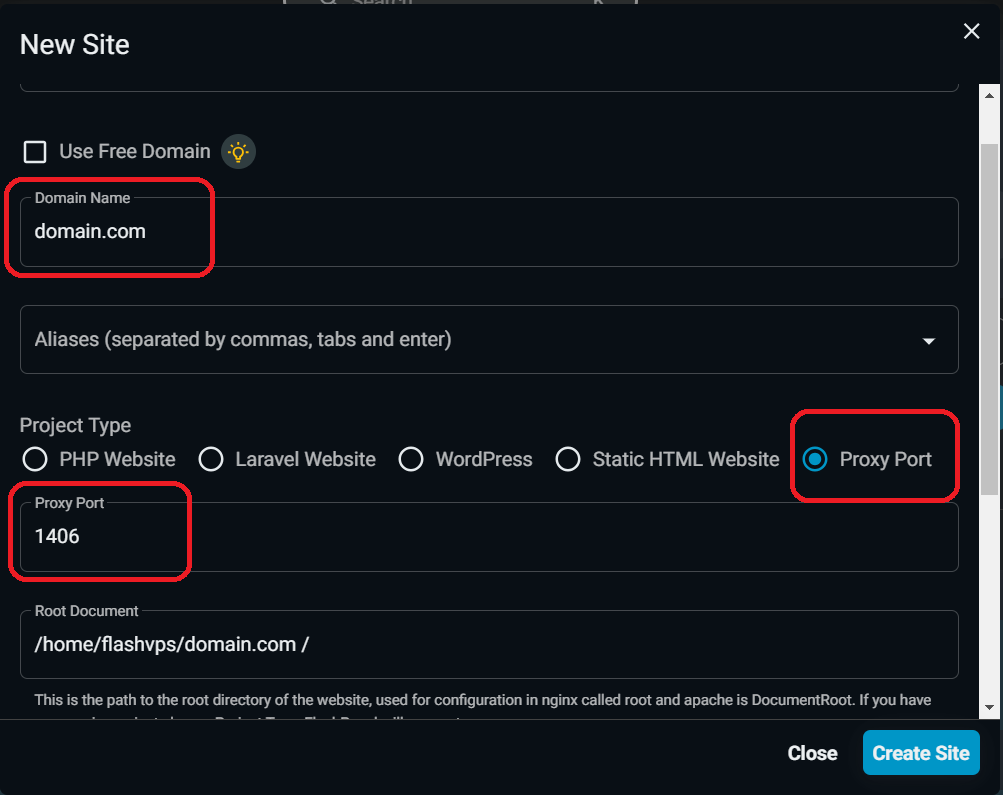Pick WordPress as project type

point(411,459)
